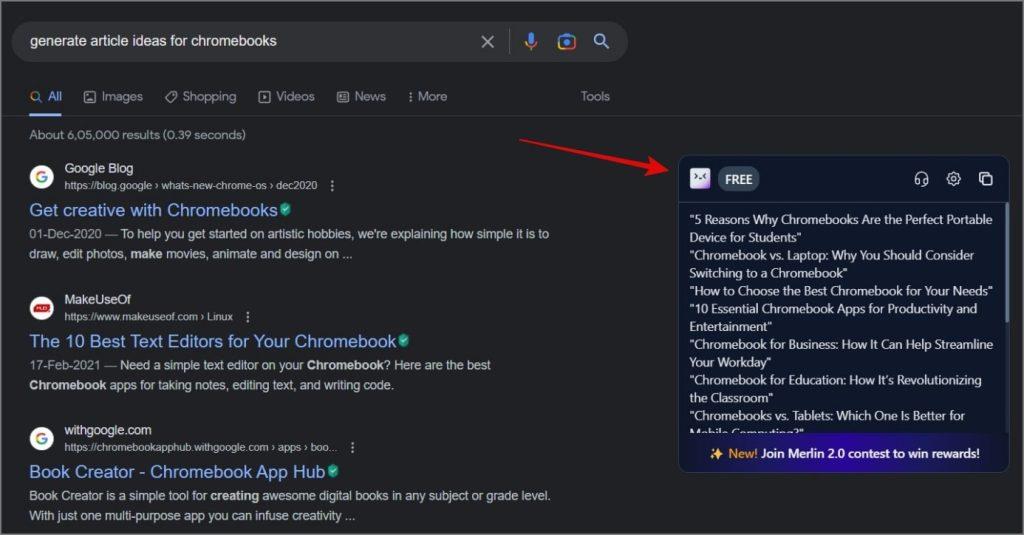
Task: Click verified shield beside Book Creator result
Action: [333, 471]
